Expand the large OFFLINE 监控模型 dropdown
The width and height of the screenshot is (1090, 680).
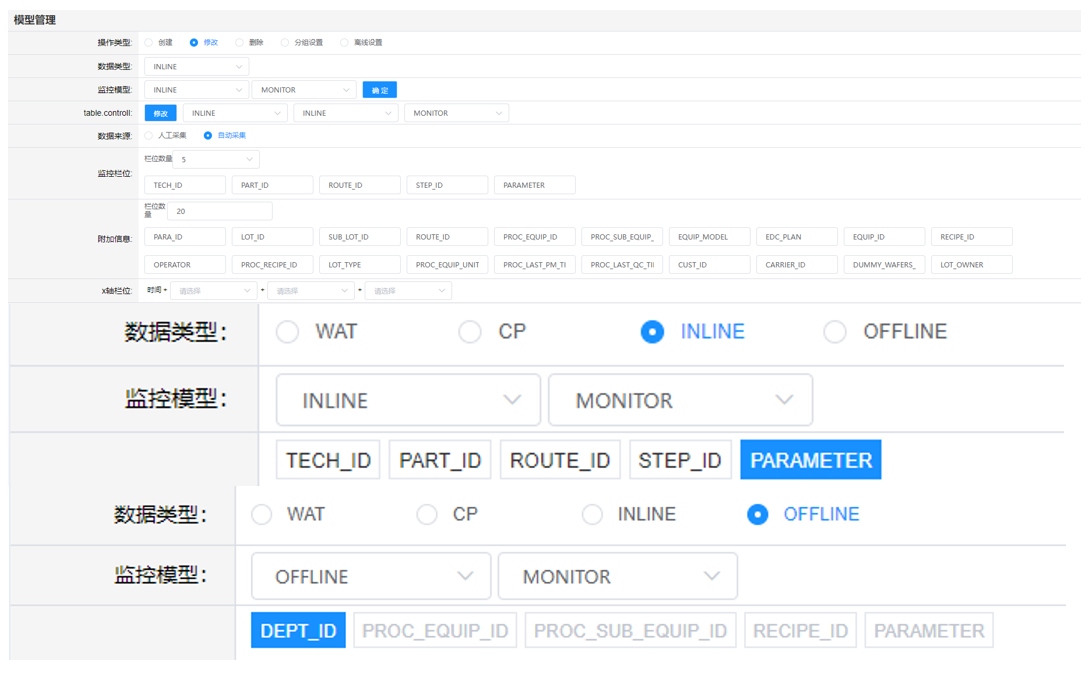tap(370, 576)
